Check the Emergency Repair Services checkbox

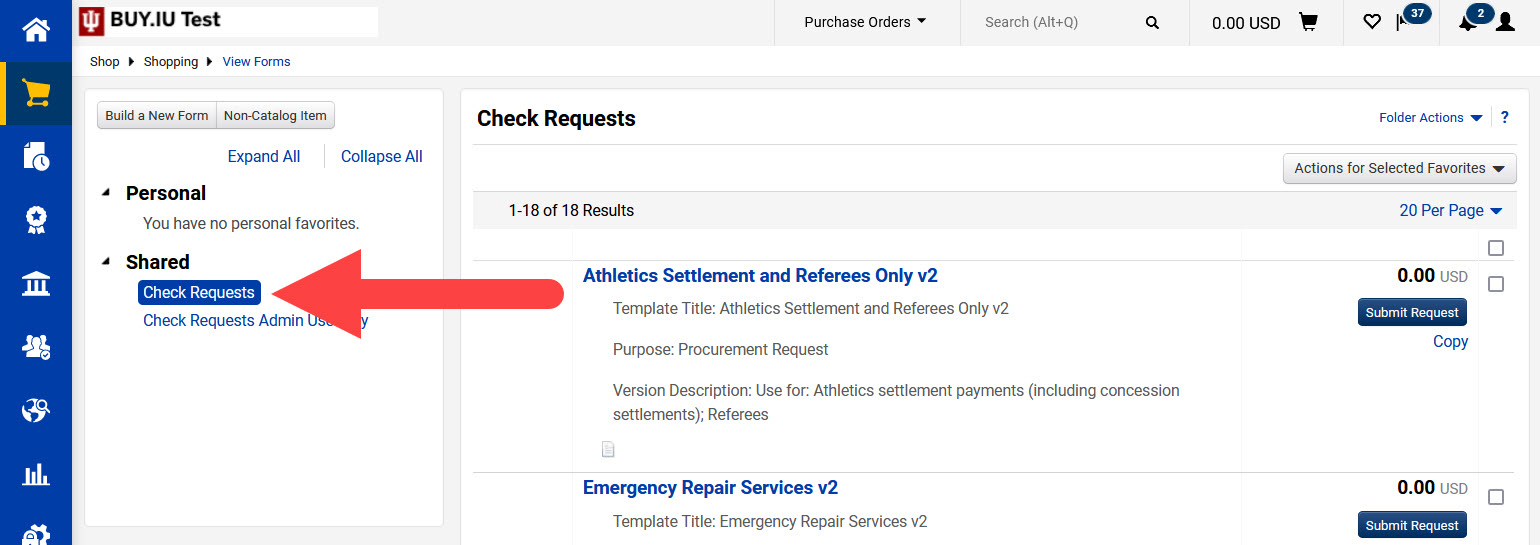pos(1496,497)
